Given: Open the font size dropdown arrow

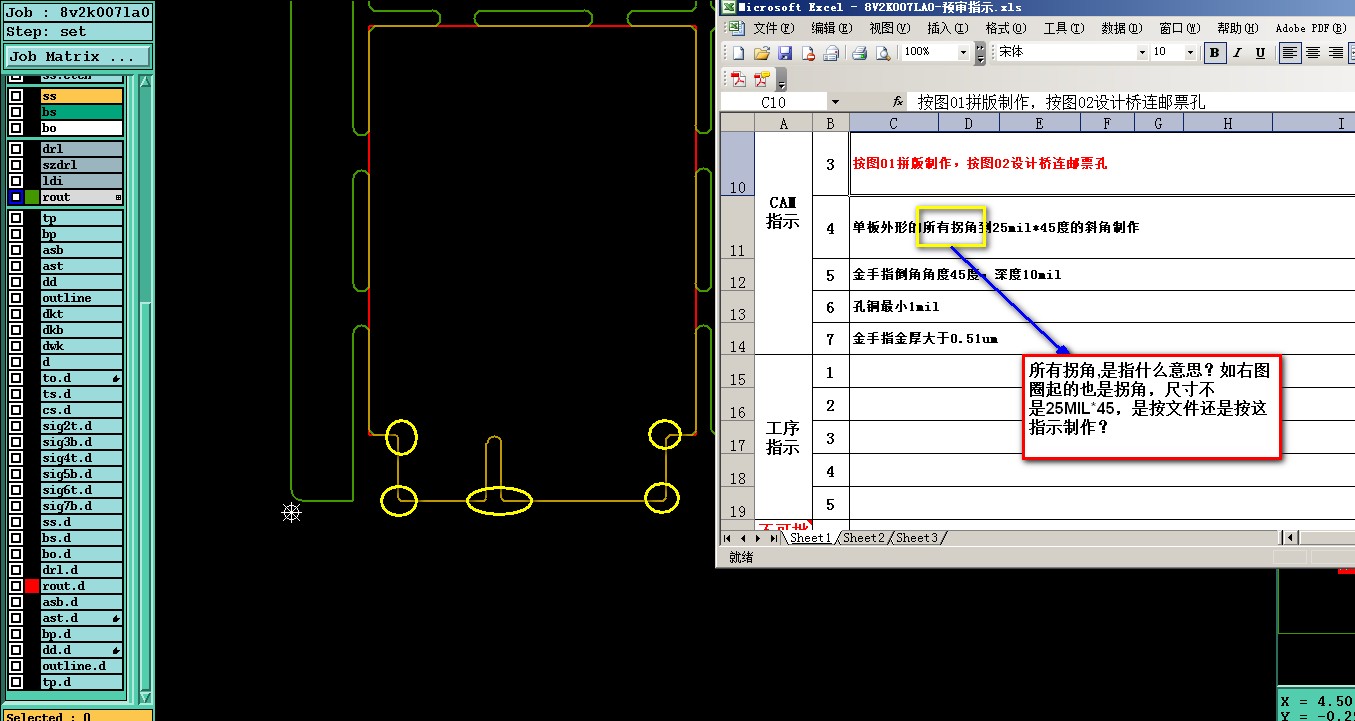Looking at the screenshot, I should (1190, 53).
